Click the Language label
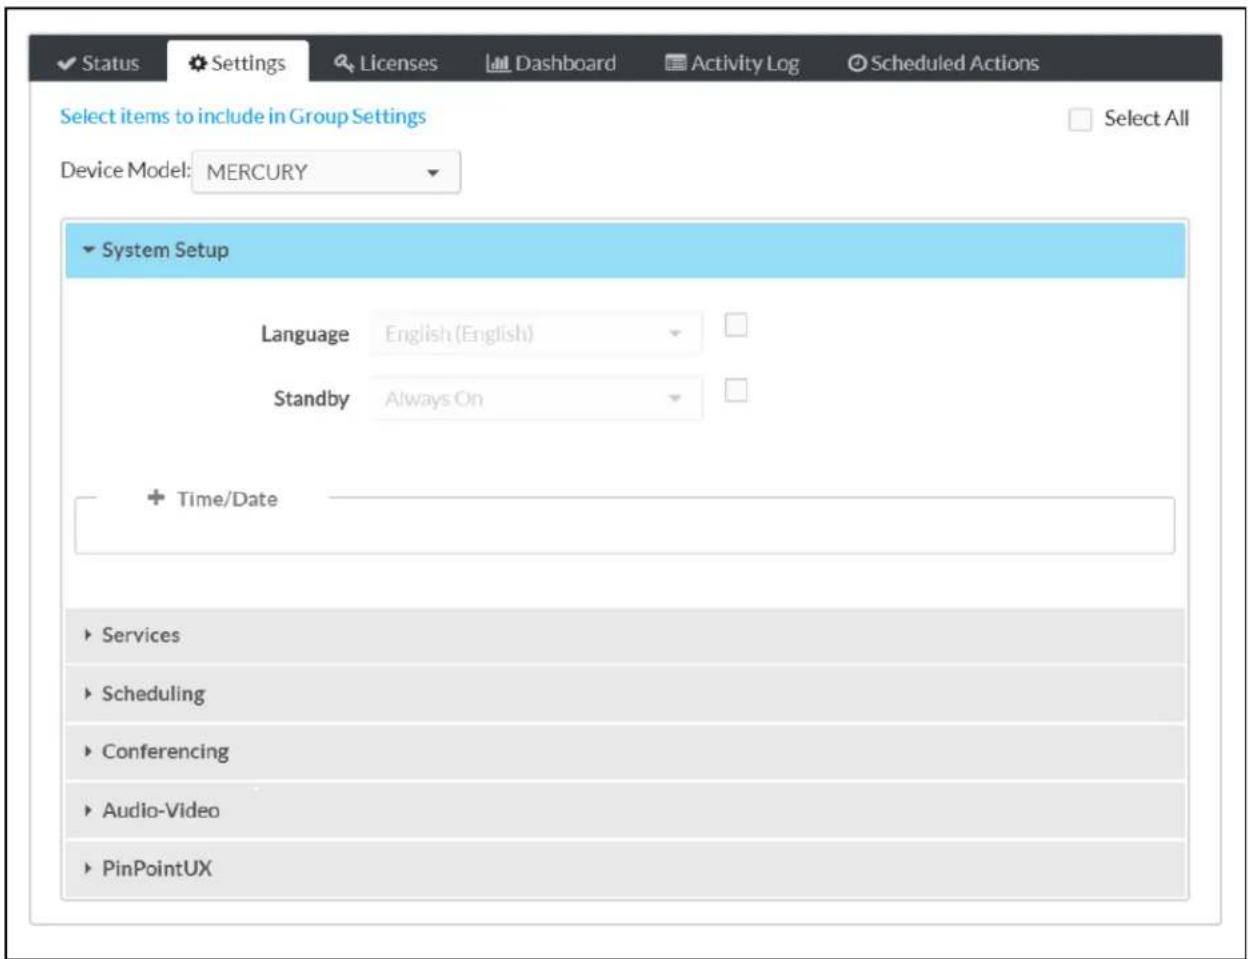 click(x=305, y=334)
